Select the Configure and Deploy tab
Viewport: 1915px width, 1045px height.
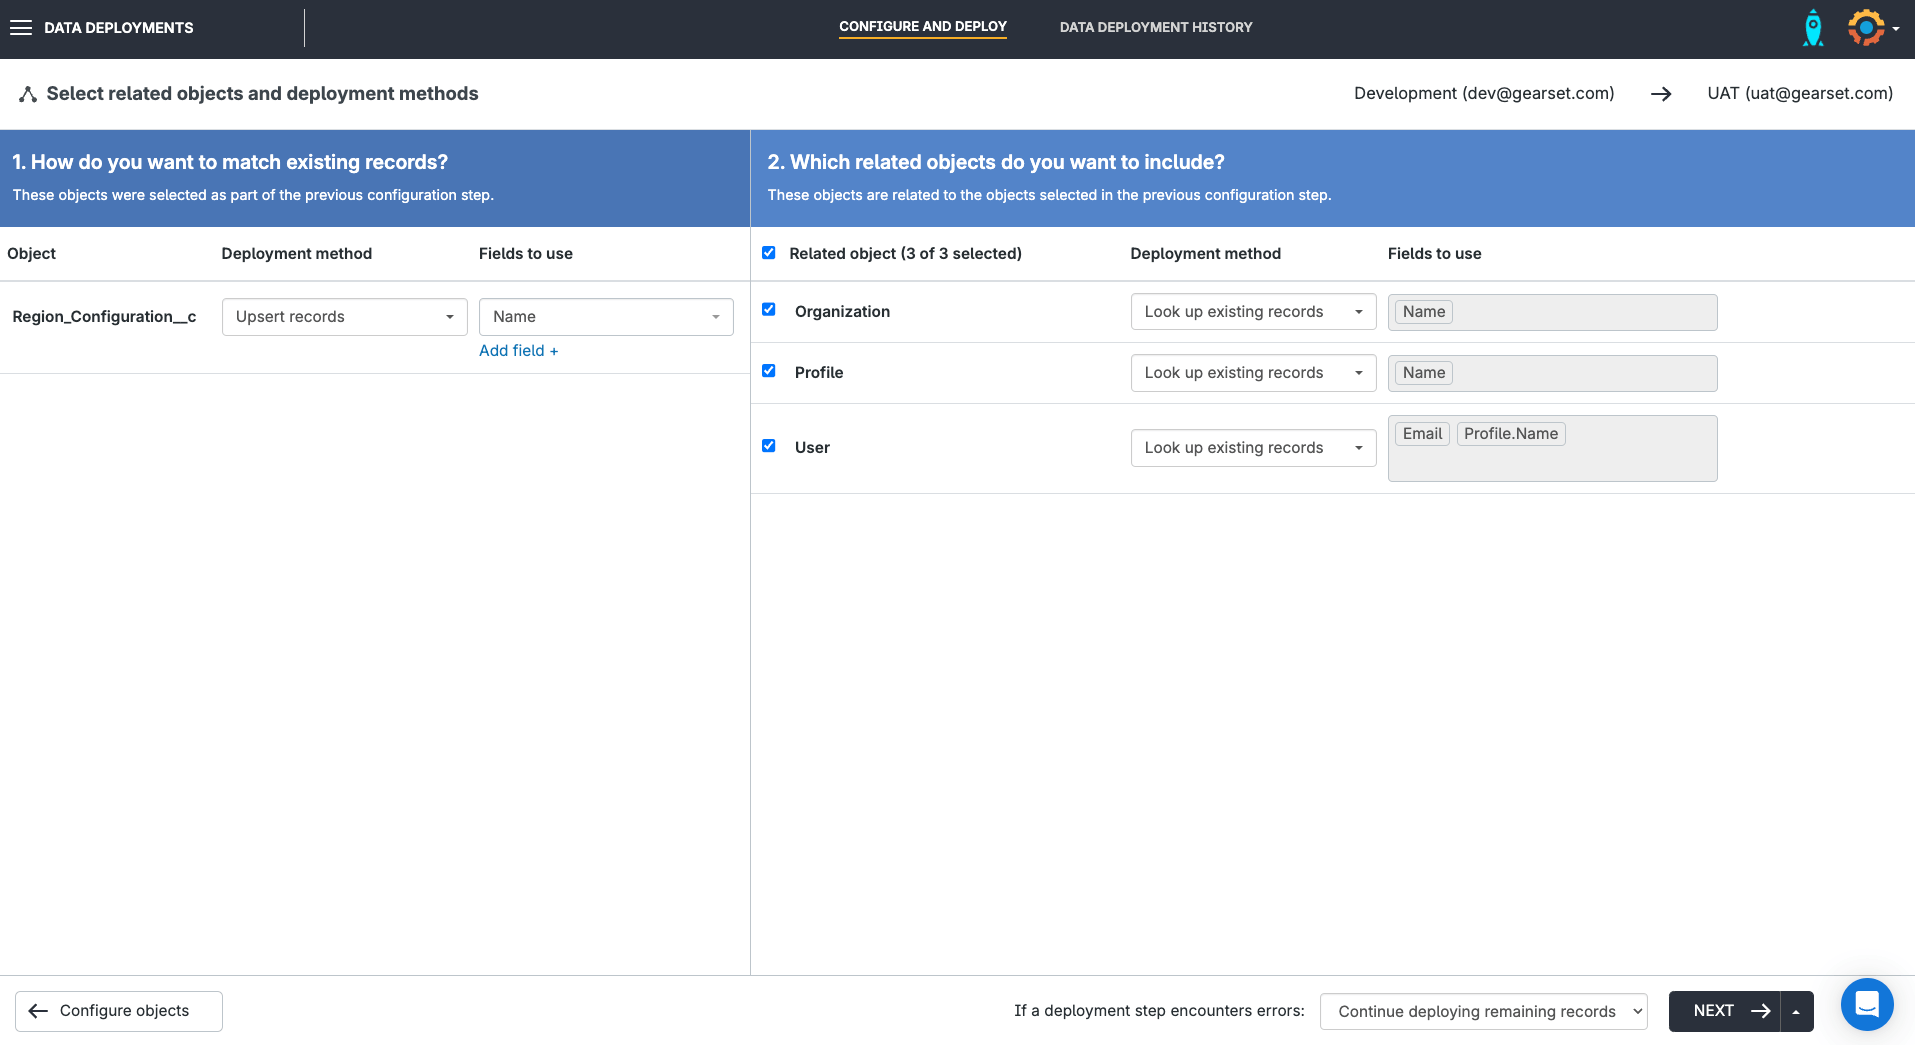(x=922, y=27)
